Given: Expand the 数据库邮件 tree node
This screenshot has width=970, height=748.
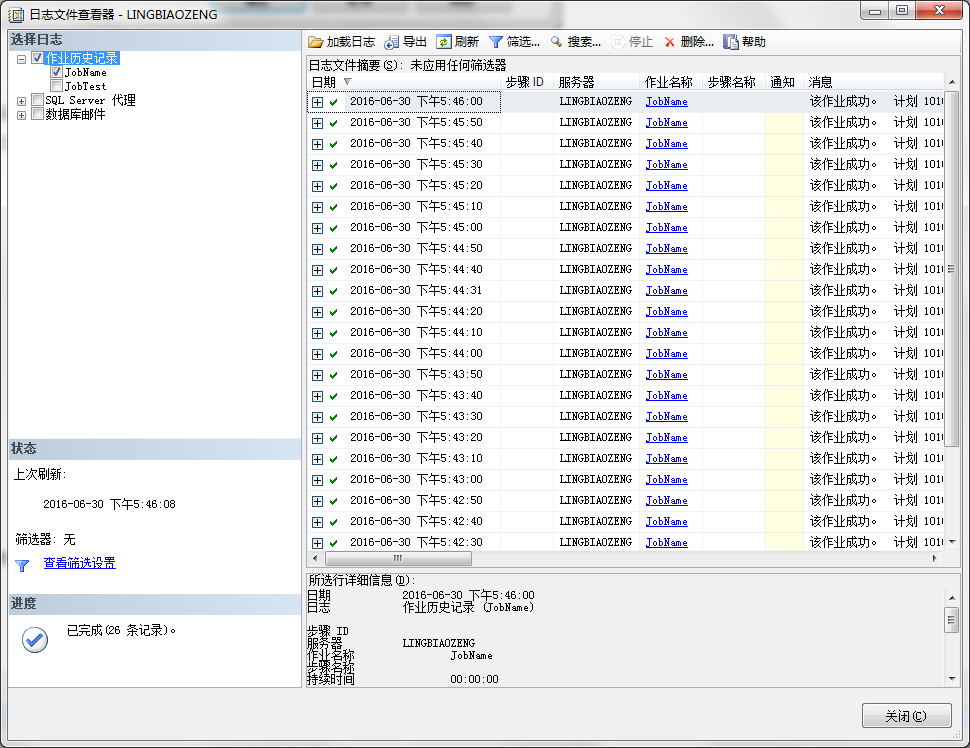Looking at the screenshot, I should tap(22, 114).
